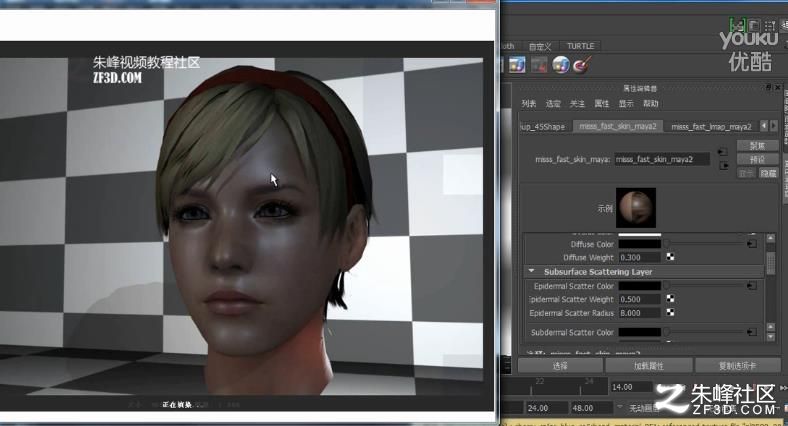Screen dimensions: 788x426
Task: Switch to misss_fast_skin_maya2 tab
Action: [x=618, y=126]
